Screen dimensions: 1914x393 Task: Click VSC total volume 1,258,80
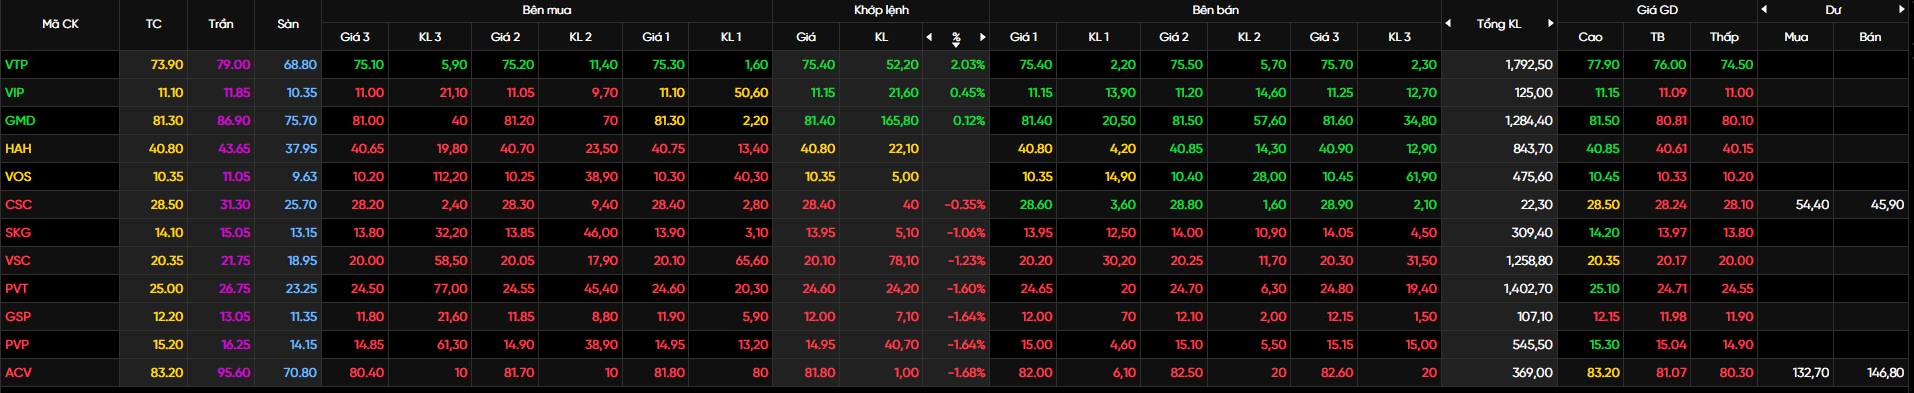pos(1528,261)
